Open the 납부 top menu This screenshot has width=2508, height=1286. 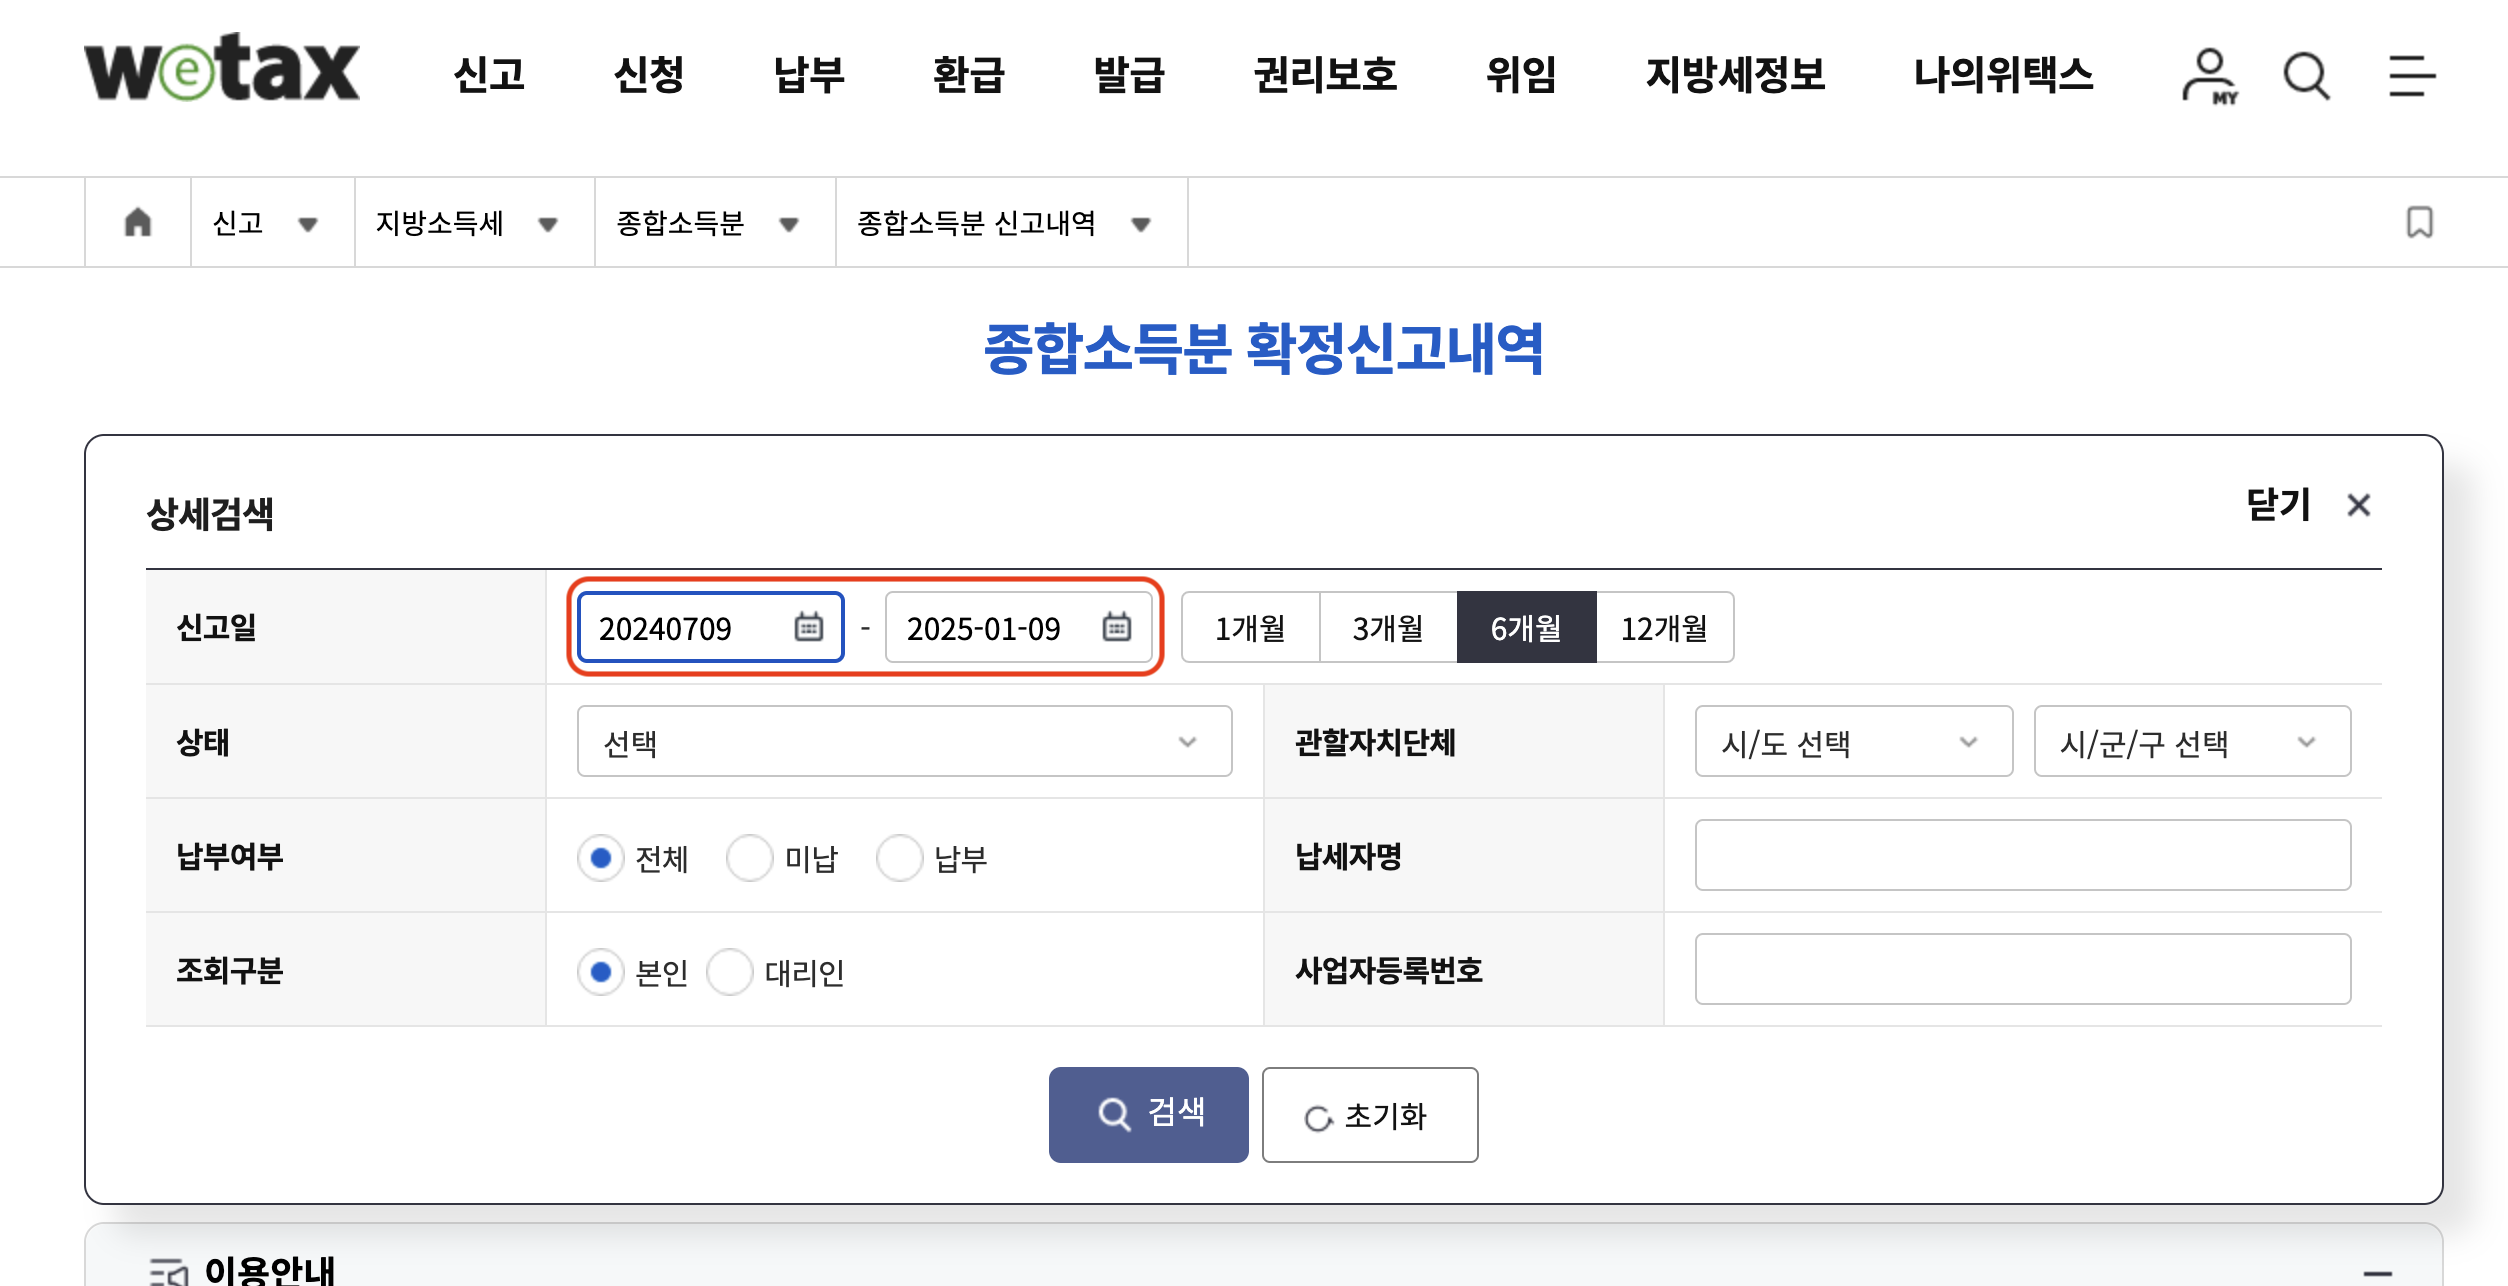tap(809, 75)
